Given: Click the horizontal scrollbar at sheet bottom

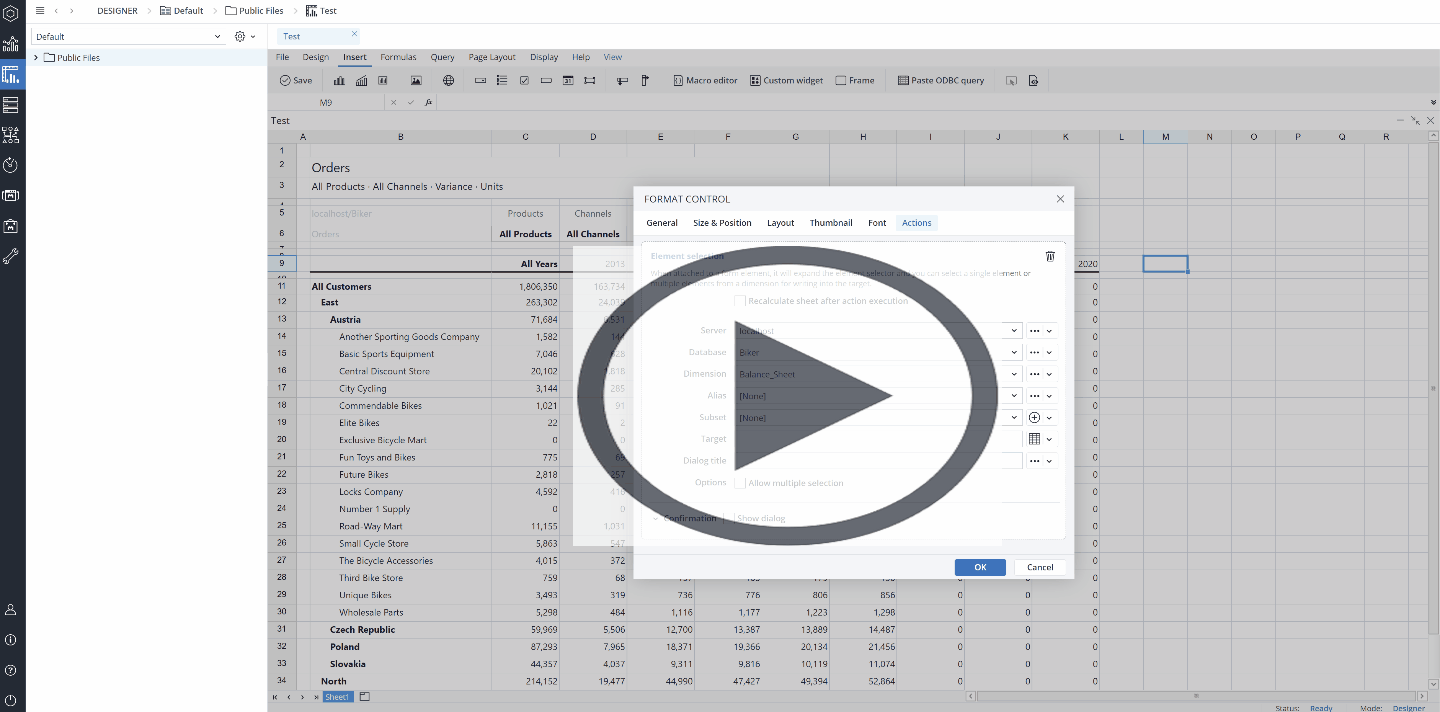Looking at the screenshot, I should pos(1197,697).
